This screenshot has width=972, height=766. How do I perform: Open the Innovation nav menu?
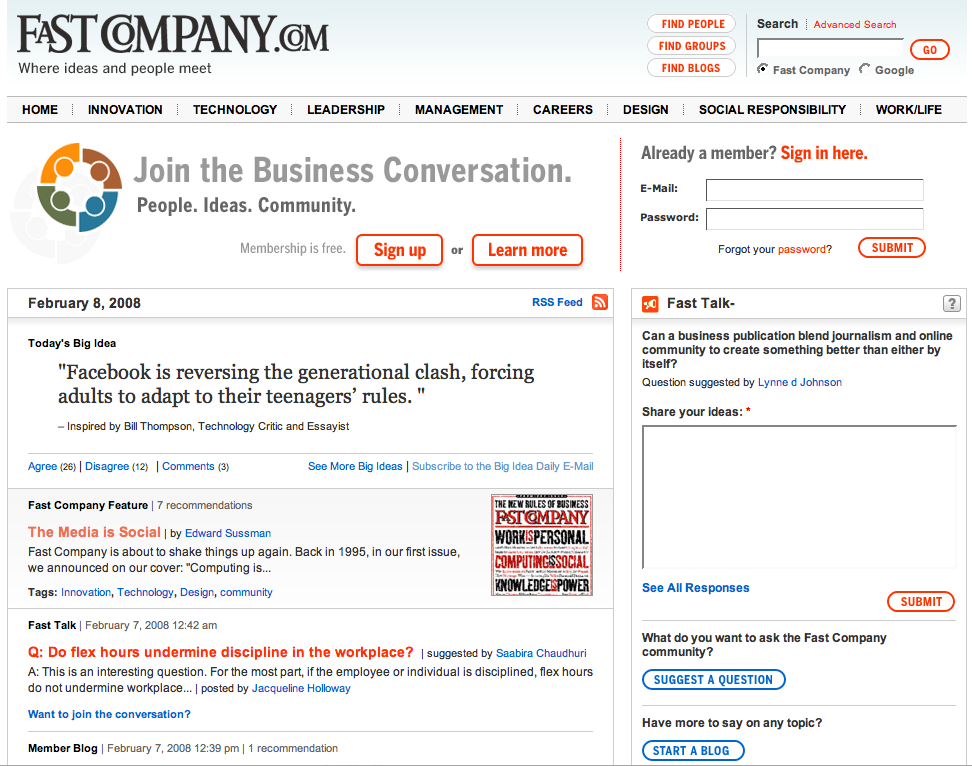coord(125,110)
